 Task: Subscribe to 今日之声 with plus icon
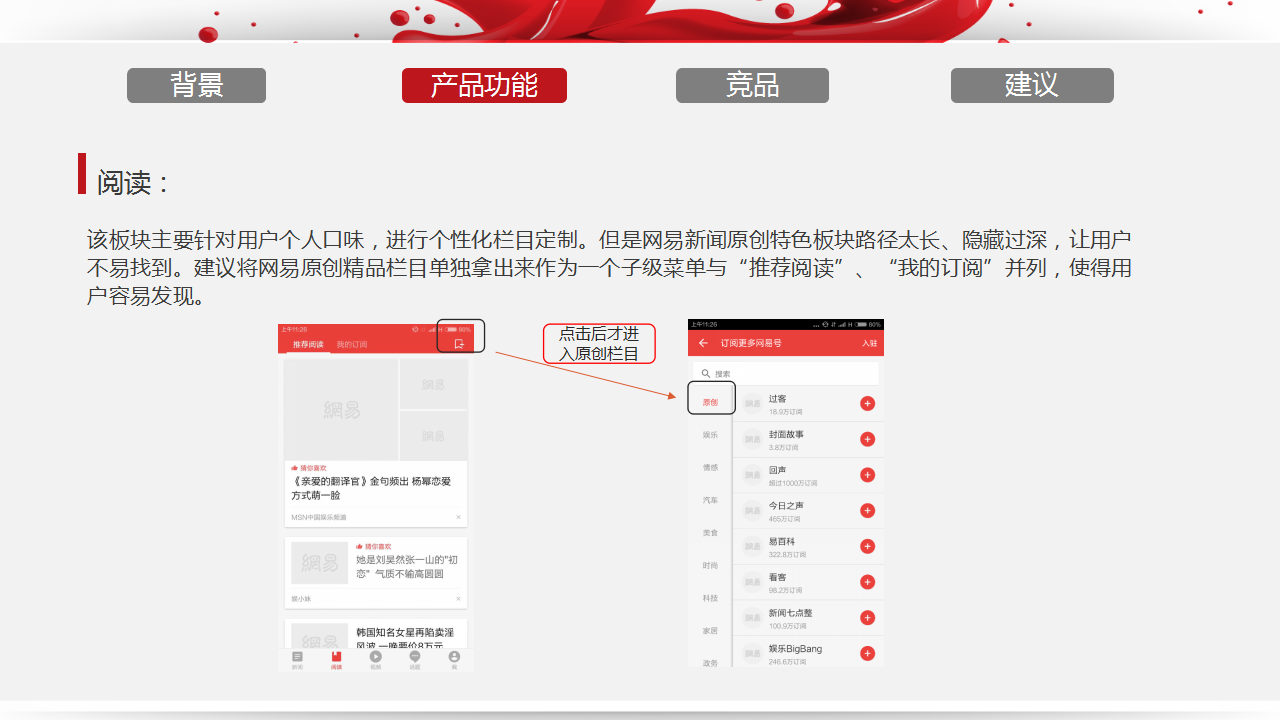[x=867, y=510]
